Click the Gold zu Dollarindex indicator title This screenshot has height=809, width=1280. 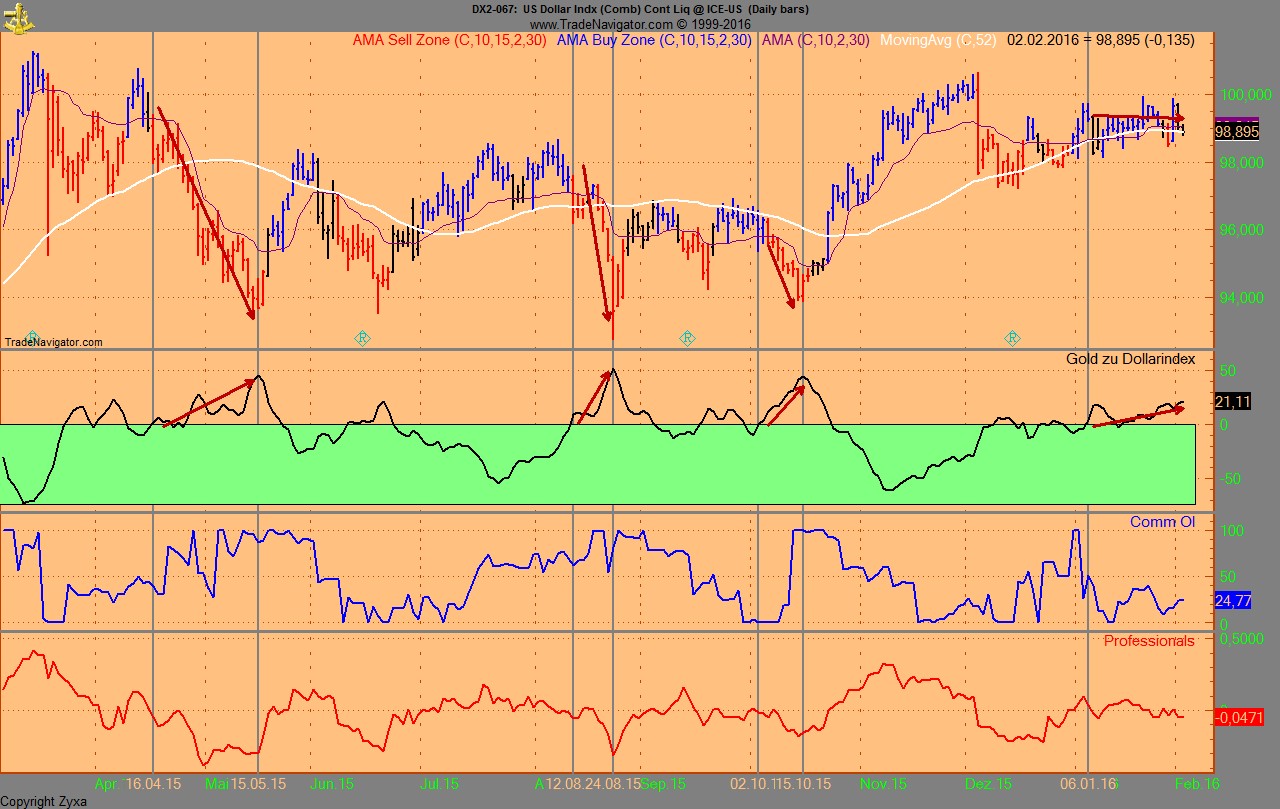pyautogui.click(x=1131, y=359)
